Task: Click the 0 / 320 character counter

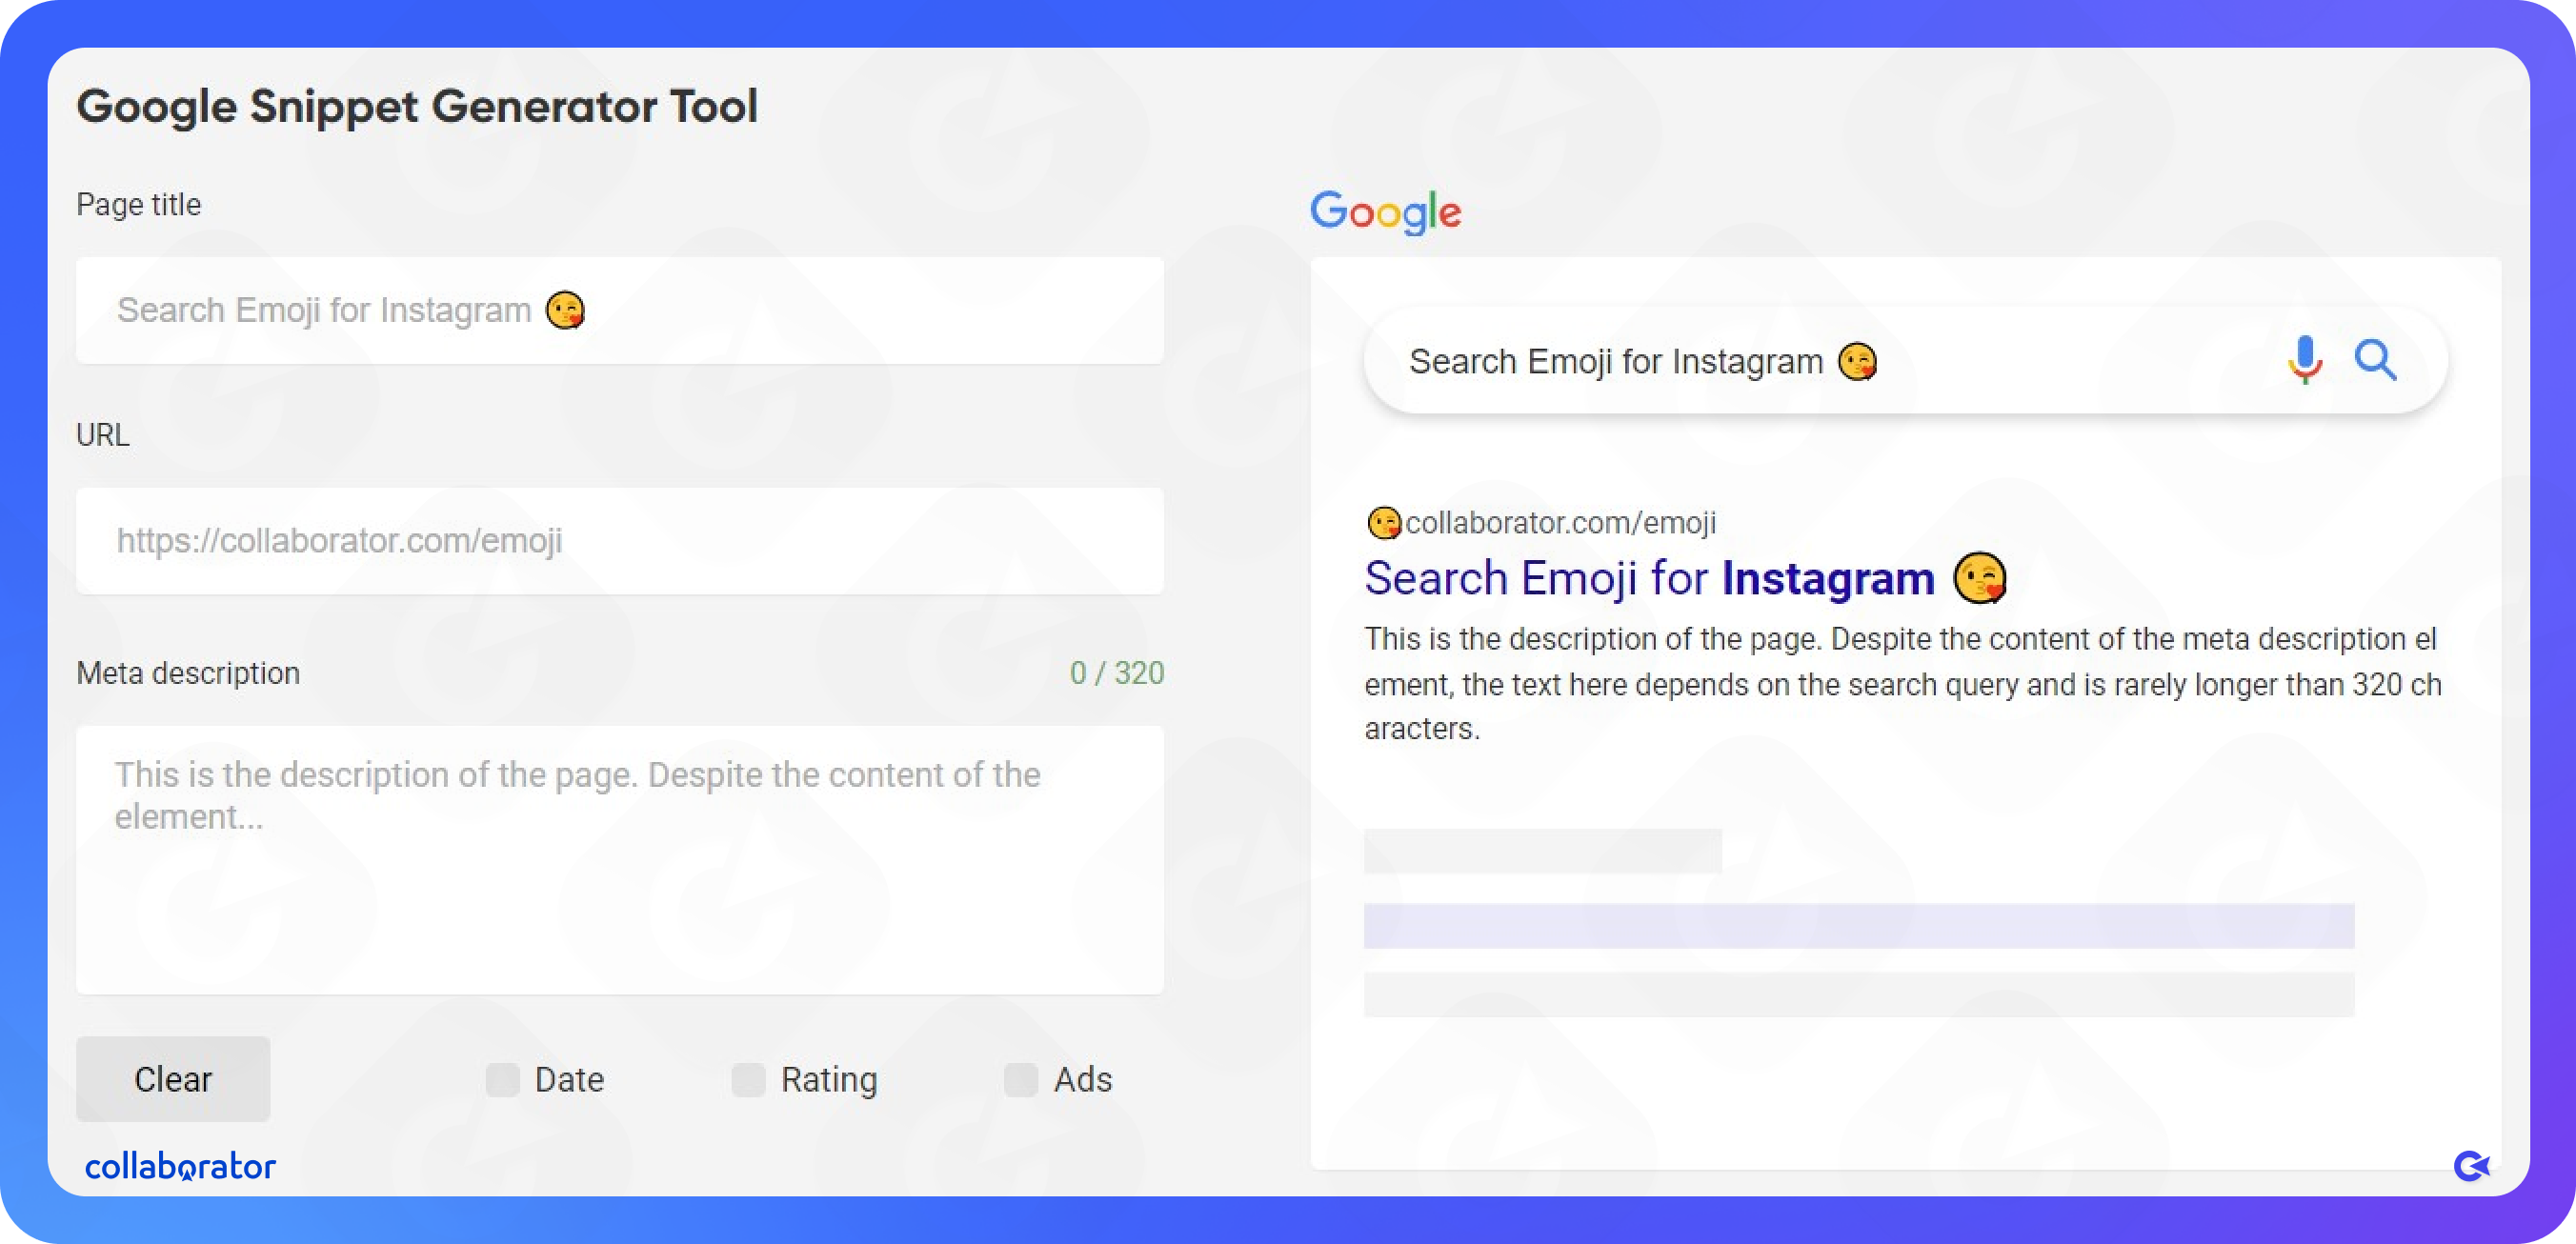Action: tap(1116, 673)
